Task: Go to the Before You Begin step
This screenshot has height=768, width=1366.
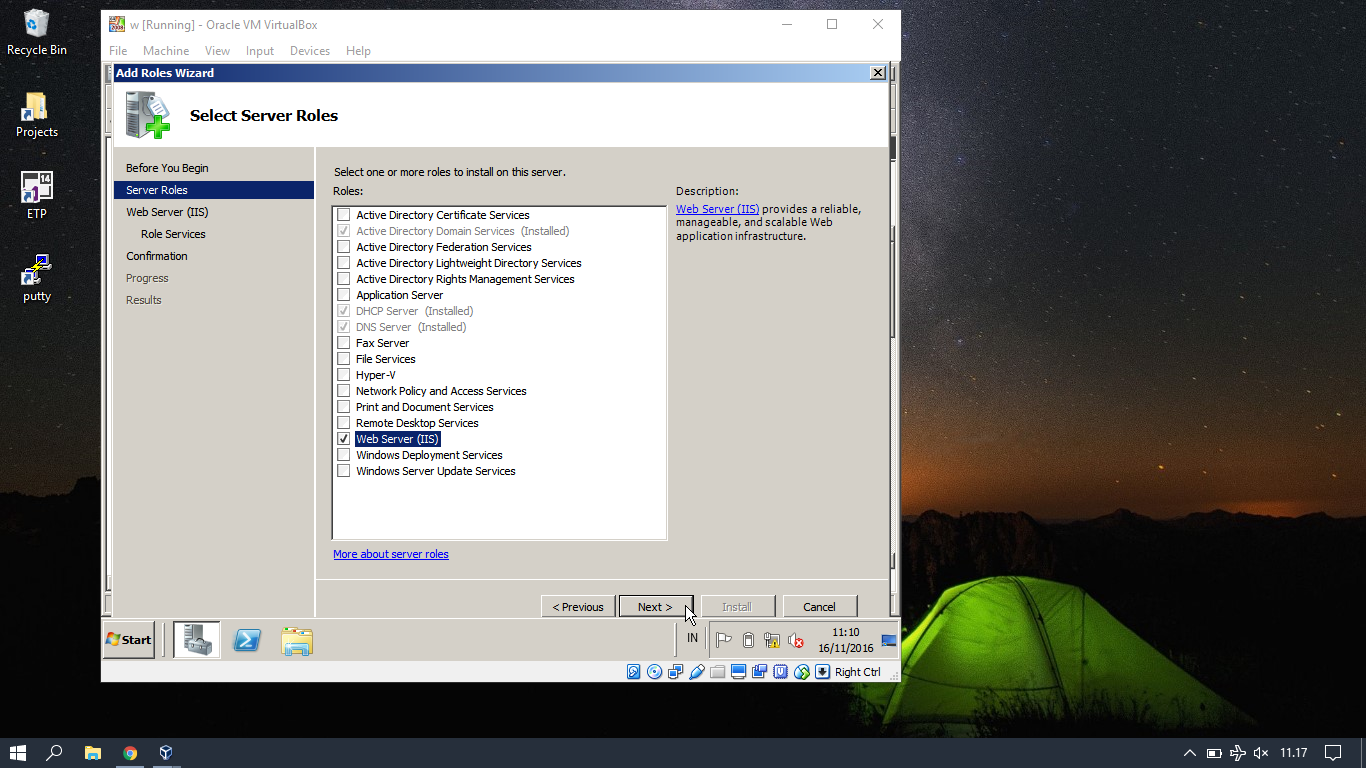Action: coord(167,168)
